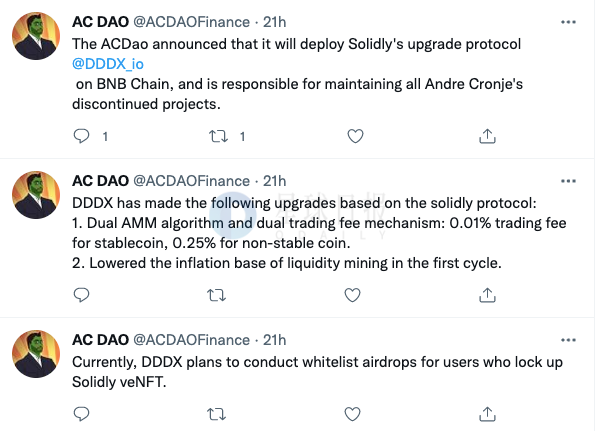Like the first tweet about BNB Chain

click(x=355, y=136)
